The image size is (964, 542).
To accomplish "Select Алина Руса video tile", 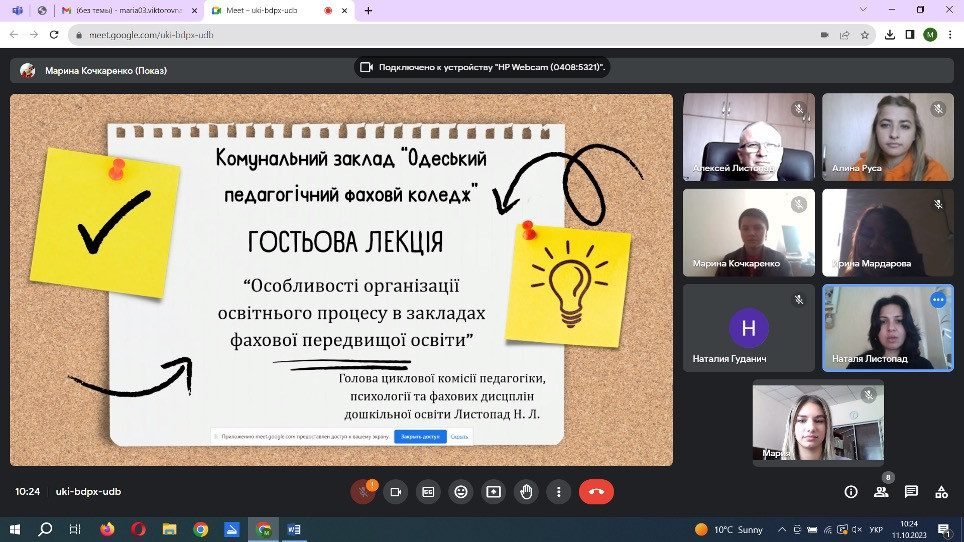I will click(x=888, y=136).
